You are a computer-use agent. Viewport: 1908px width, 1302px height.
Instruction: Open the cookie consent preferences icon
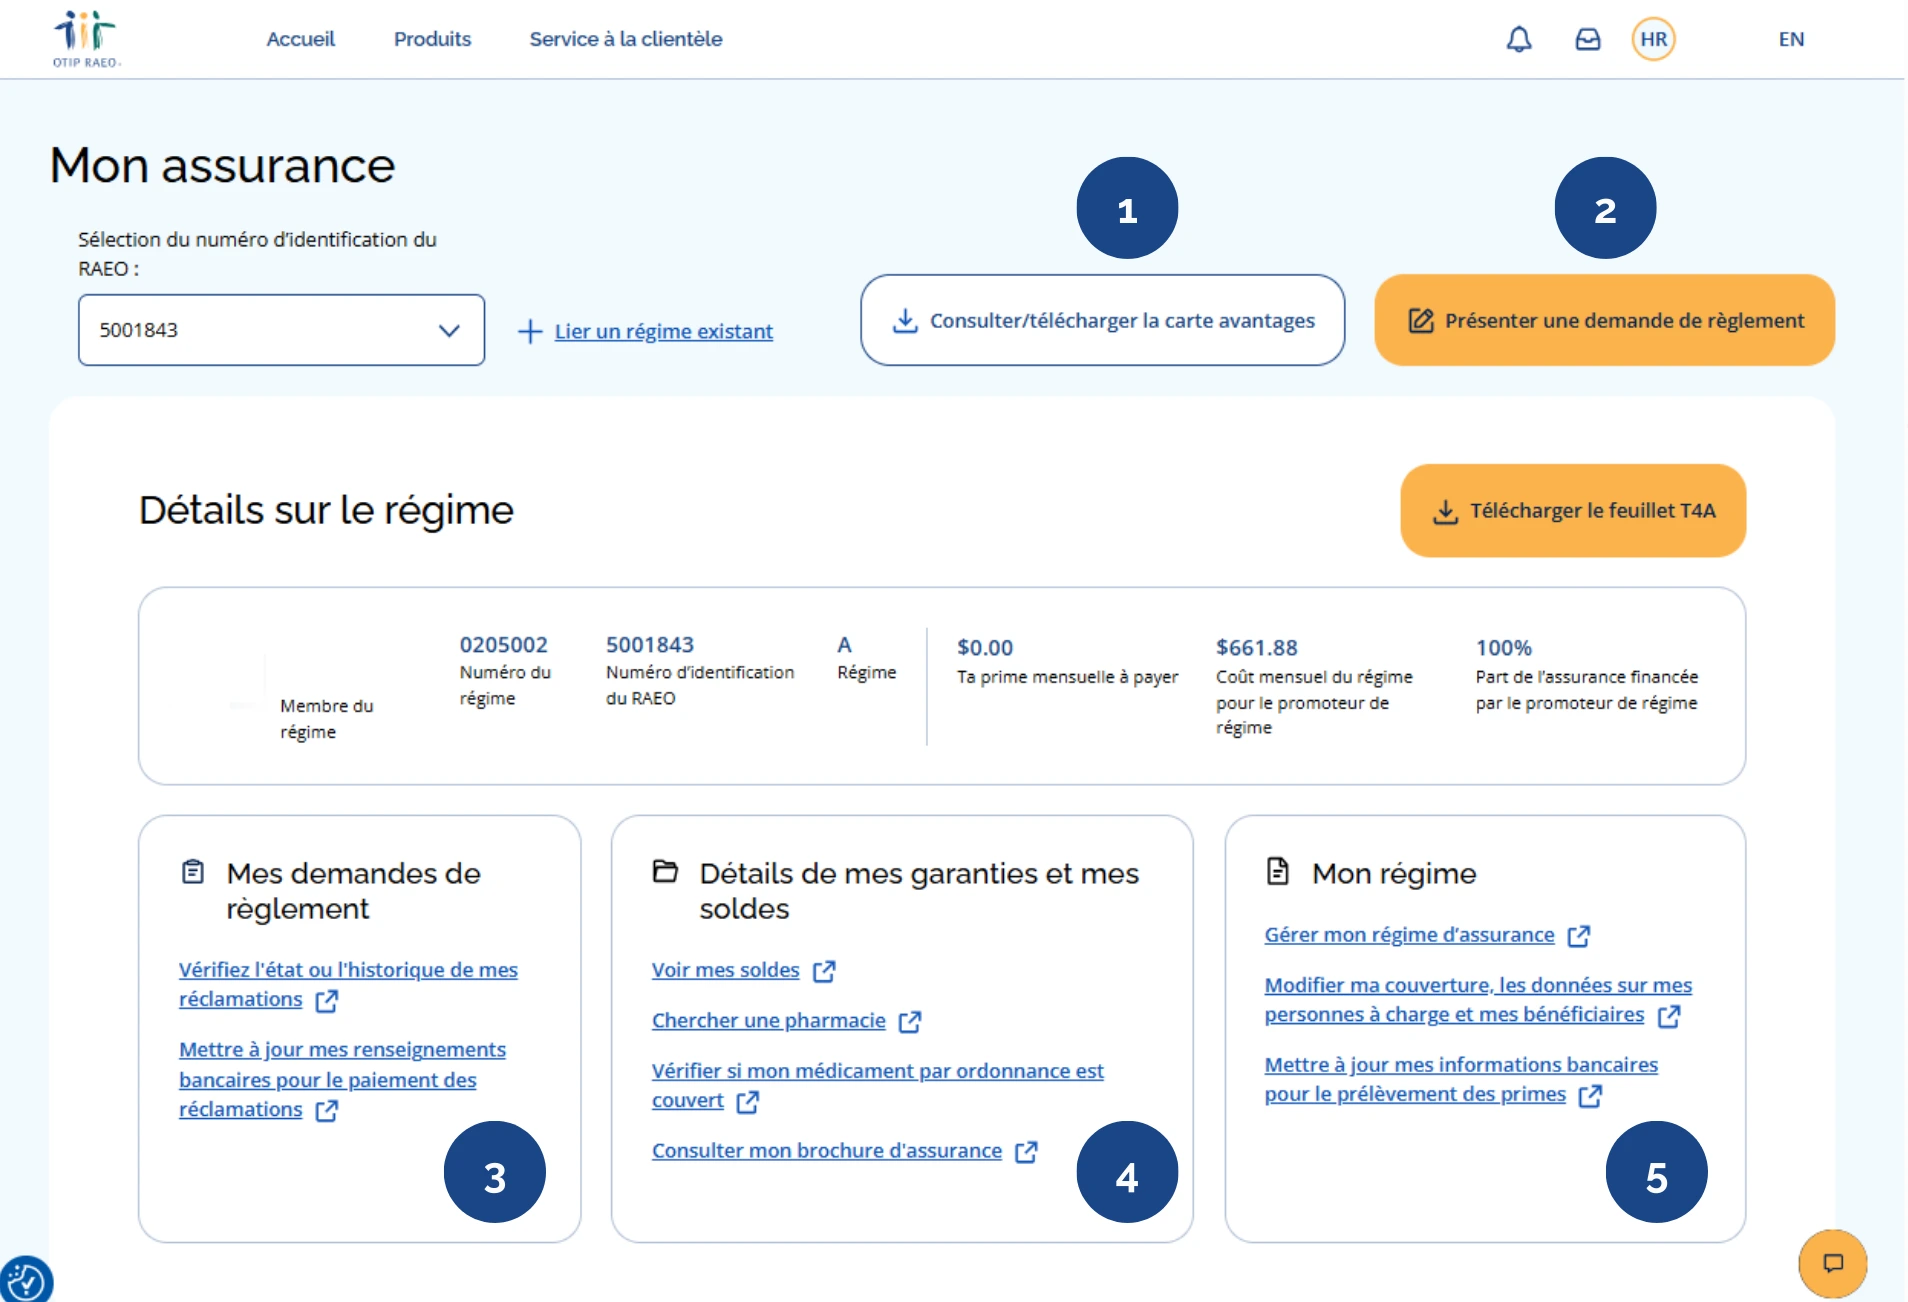[25, 1280]
